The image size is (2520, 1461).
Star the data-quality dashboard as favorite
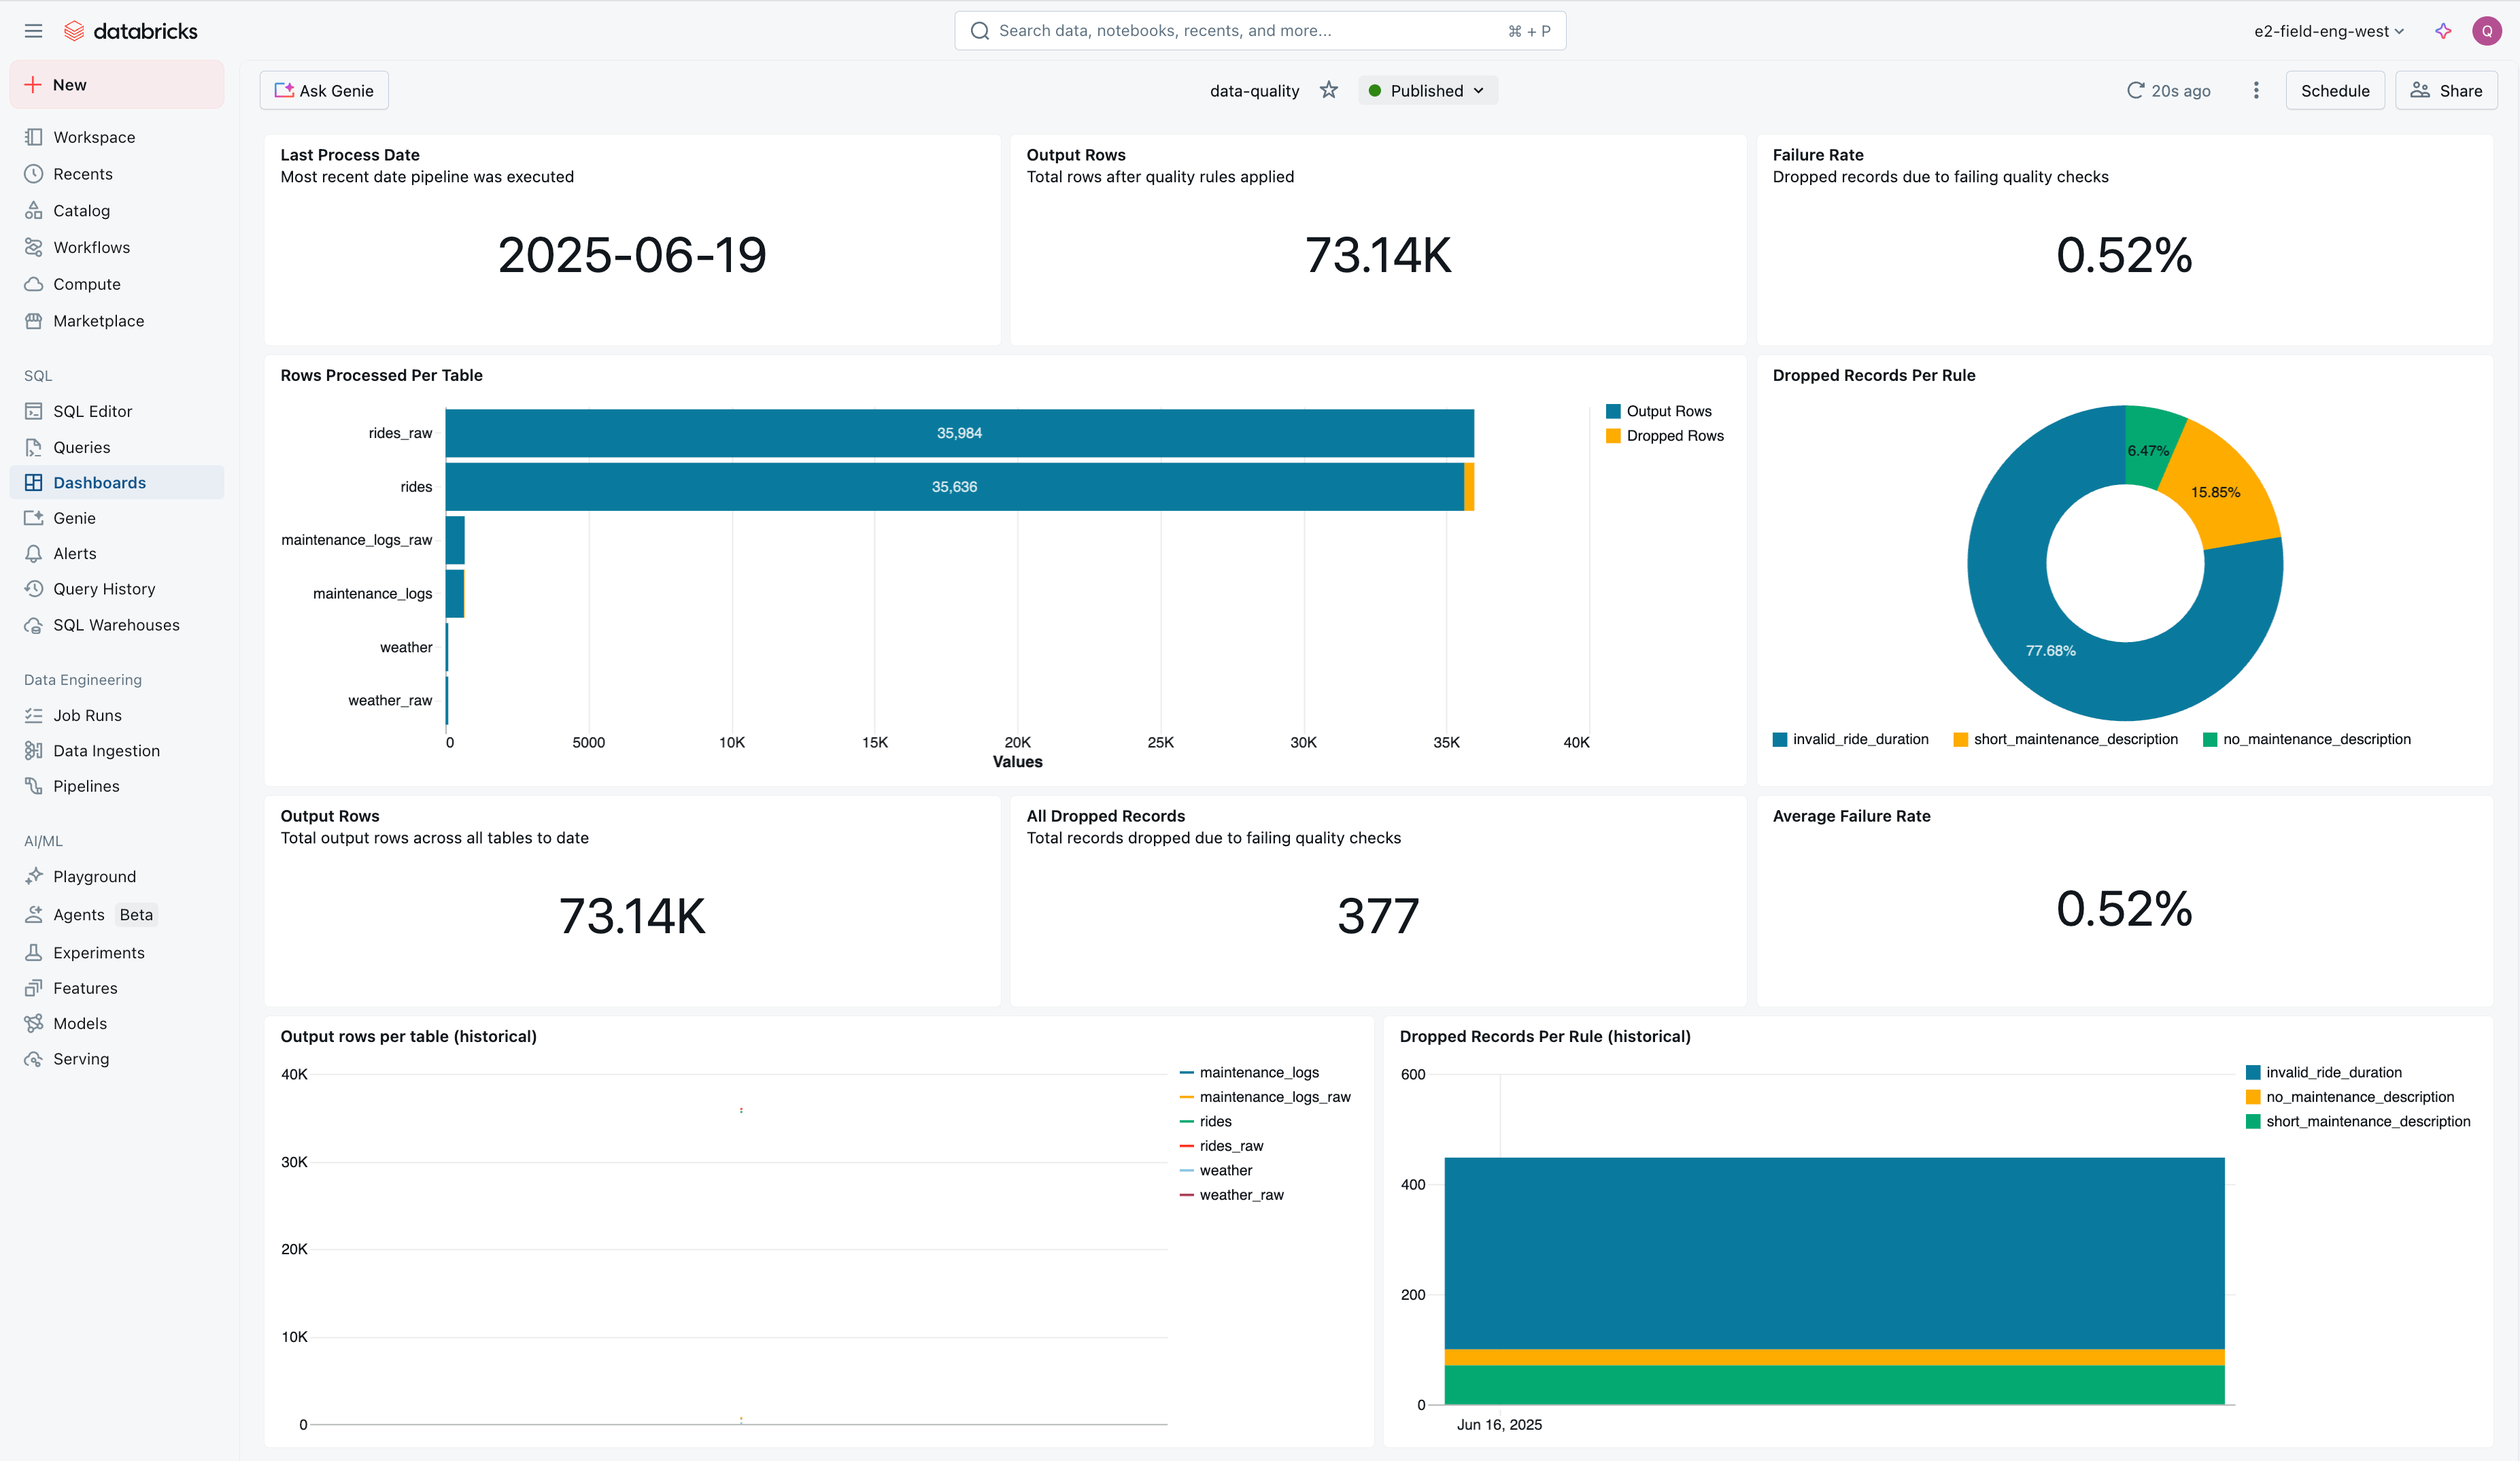point(1328,90)
